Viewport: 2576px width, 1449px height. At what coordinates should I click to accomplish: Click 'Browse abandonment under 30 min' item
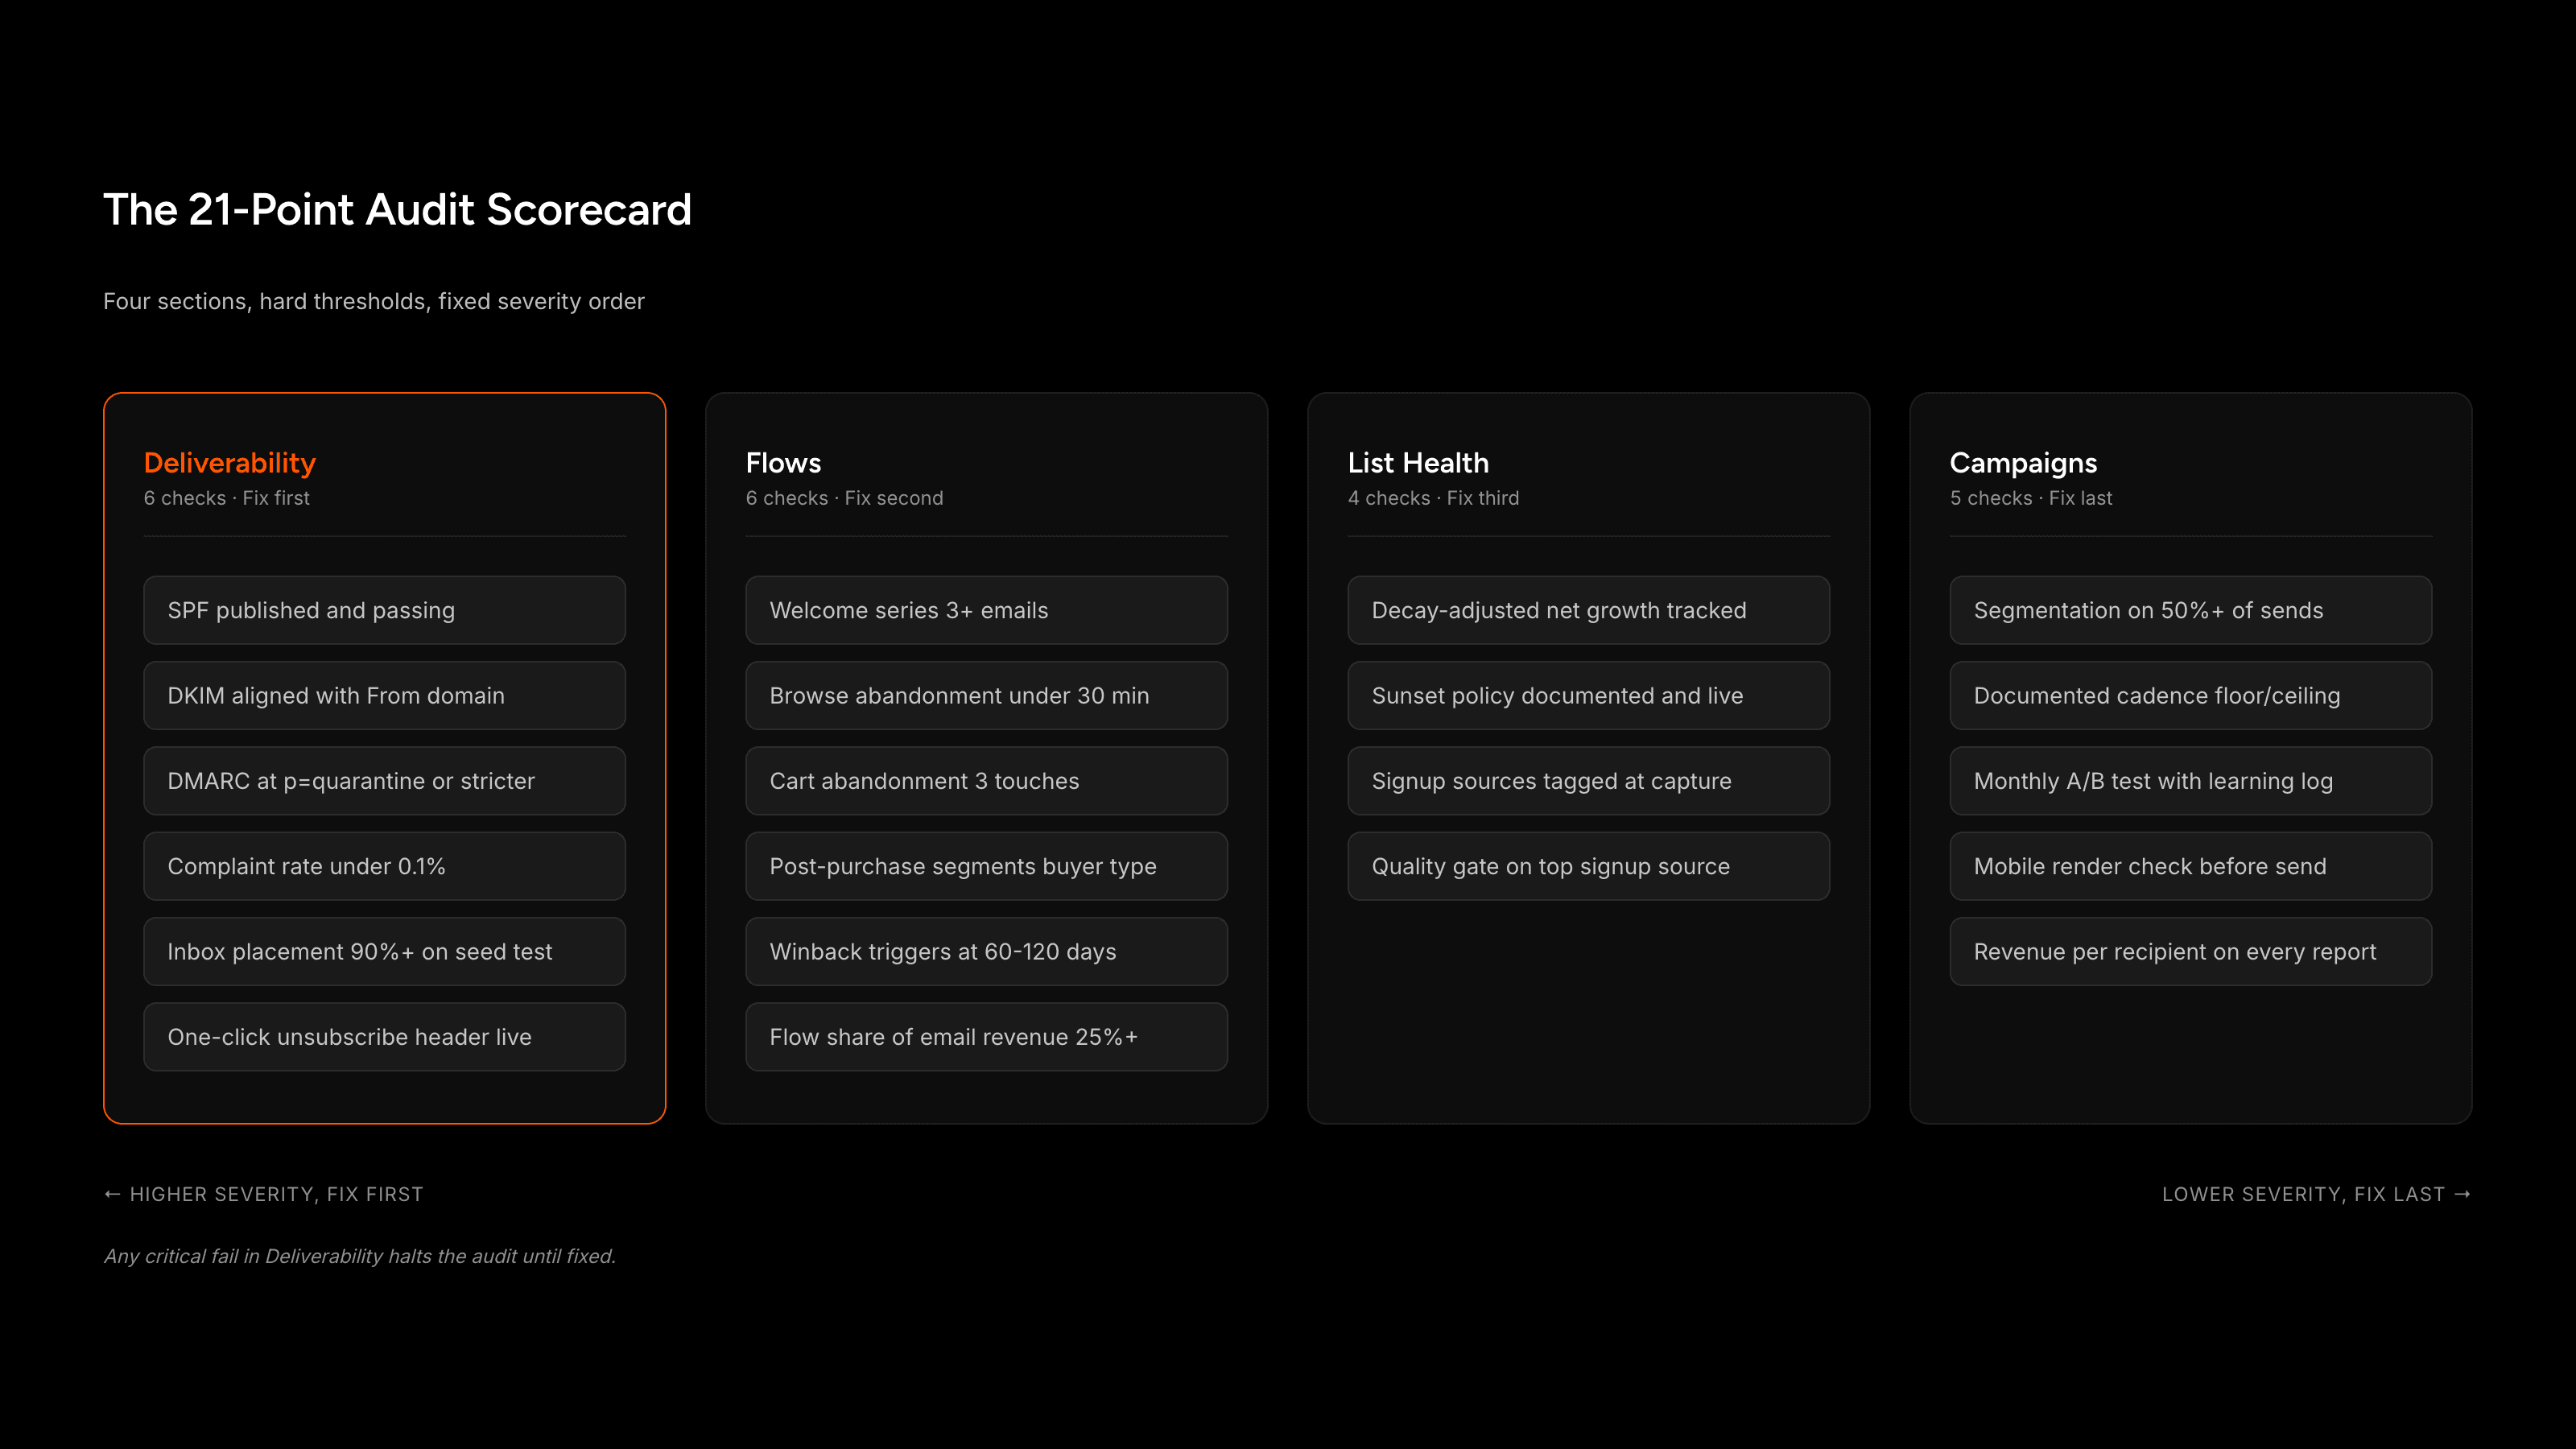tap(987, 695)
